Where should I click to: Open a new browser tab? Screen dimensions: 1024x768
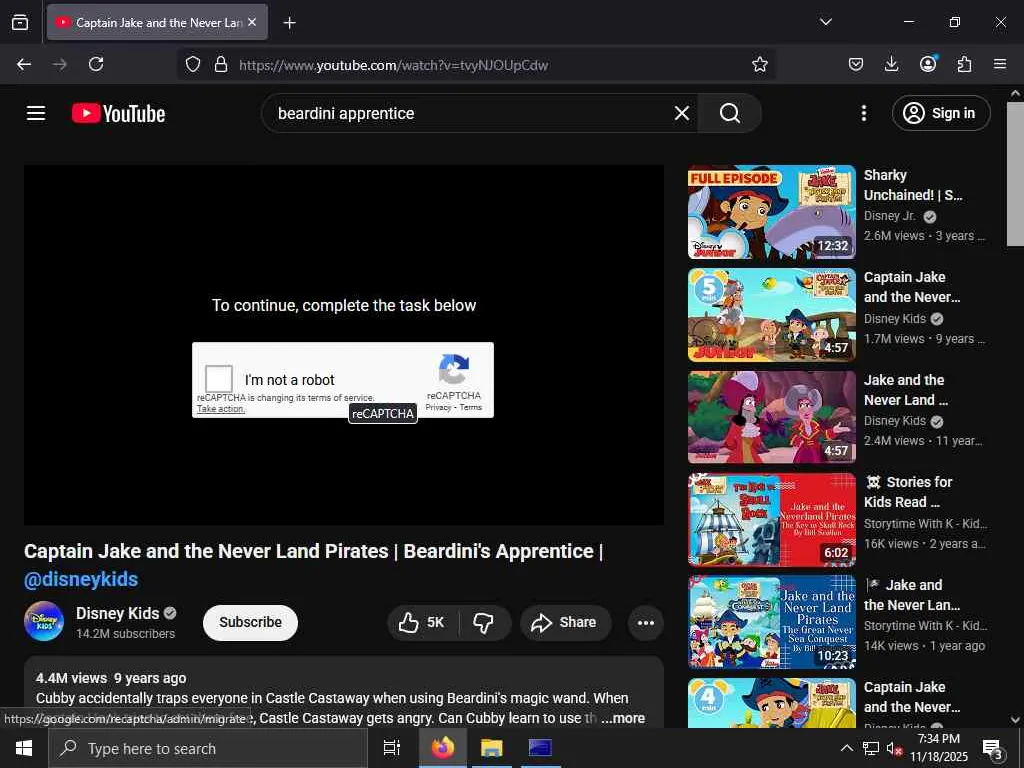click(x=289, y=23)
